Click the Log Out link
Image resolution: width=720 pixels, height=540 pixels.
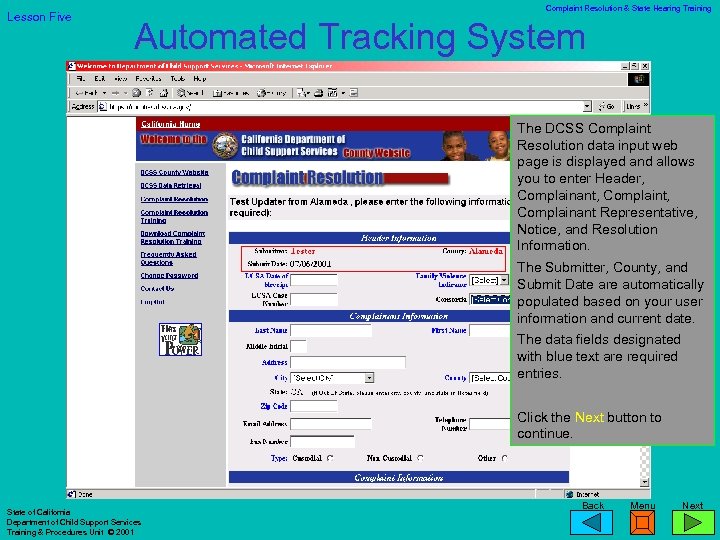pos(152,302)
